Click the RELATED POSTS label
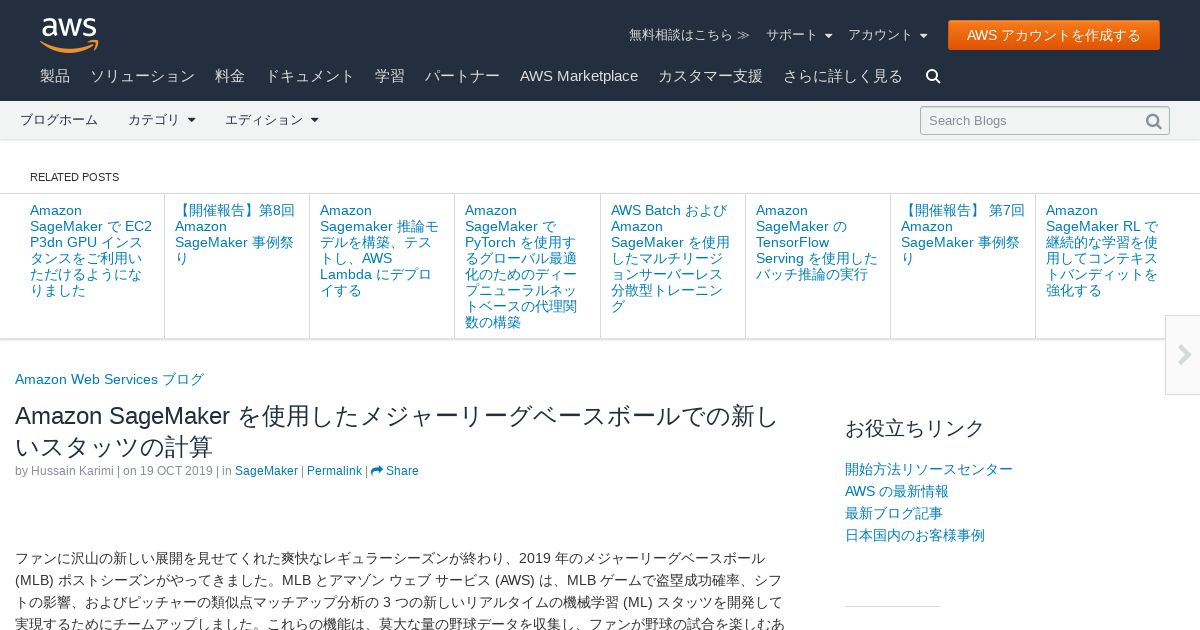The image size is (1200, 630). 74,177
